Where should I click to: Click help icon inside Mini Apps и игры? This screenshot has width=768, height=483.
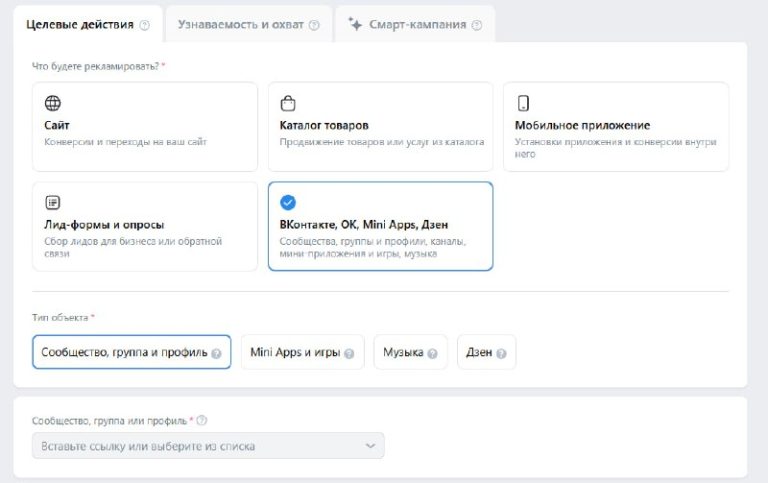coord(349,353)
